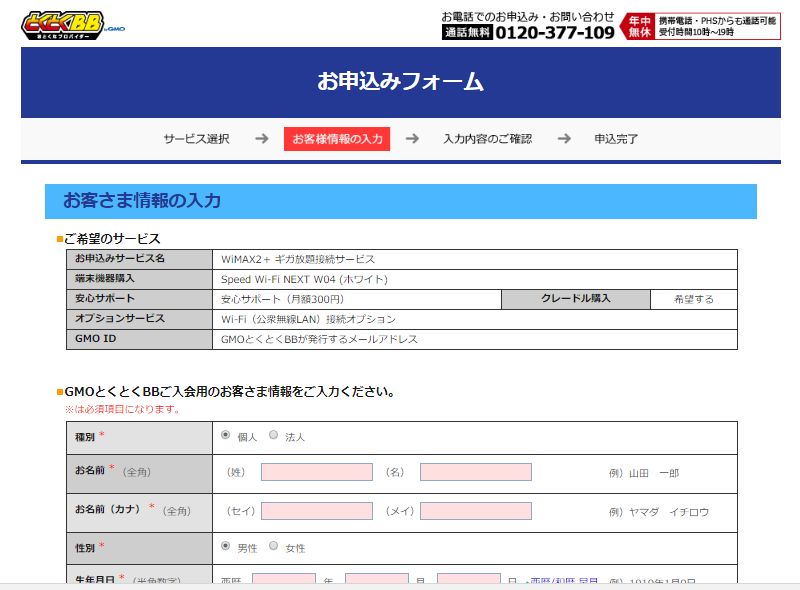The image size is (800, 590).
Task: Click the 通話無料 badge
Action: tap(467, 33)
